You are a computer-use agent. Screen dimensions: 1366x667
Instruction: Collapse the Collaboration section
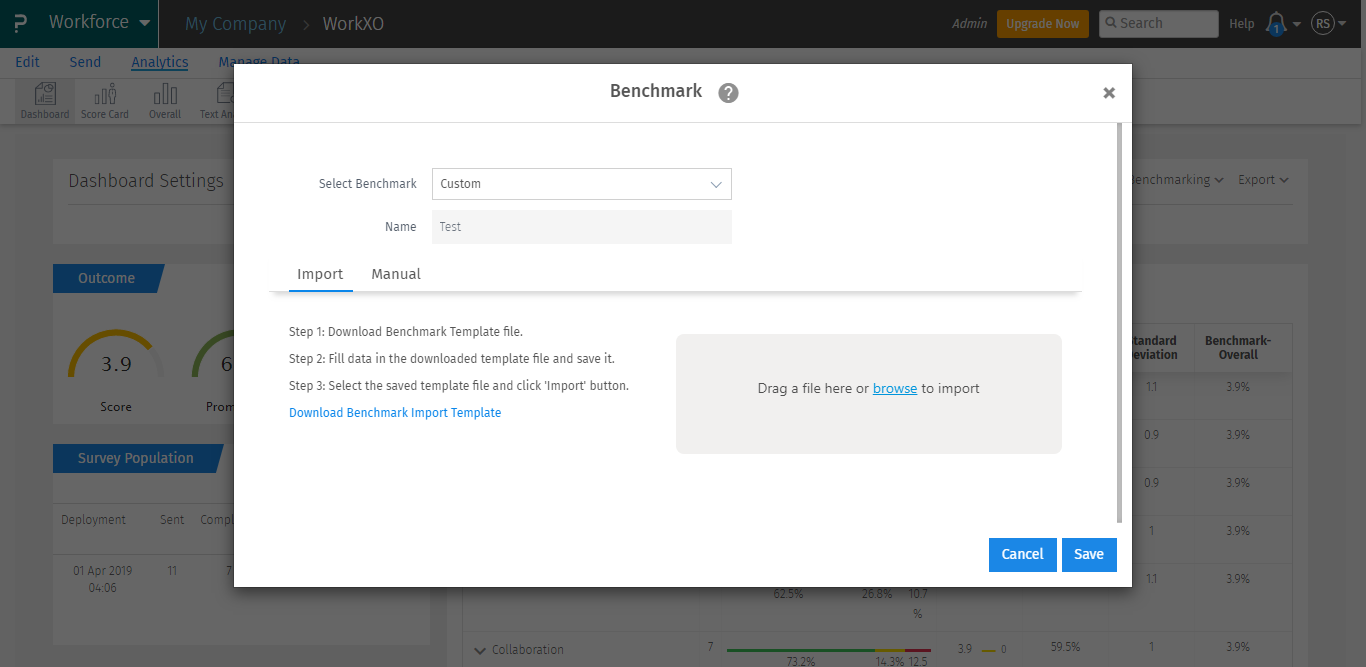click(480, 650)
